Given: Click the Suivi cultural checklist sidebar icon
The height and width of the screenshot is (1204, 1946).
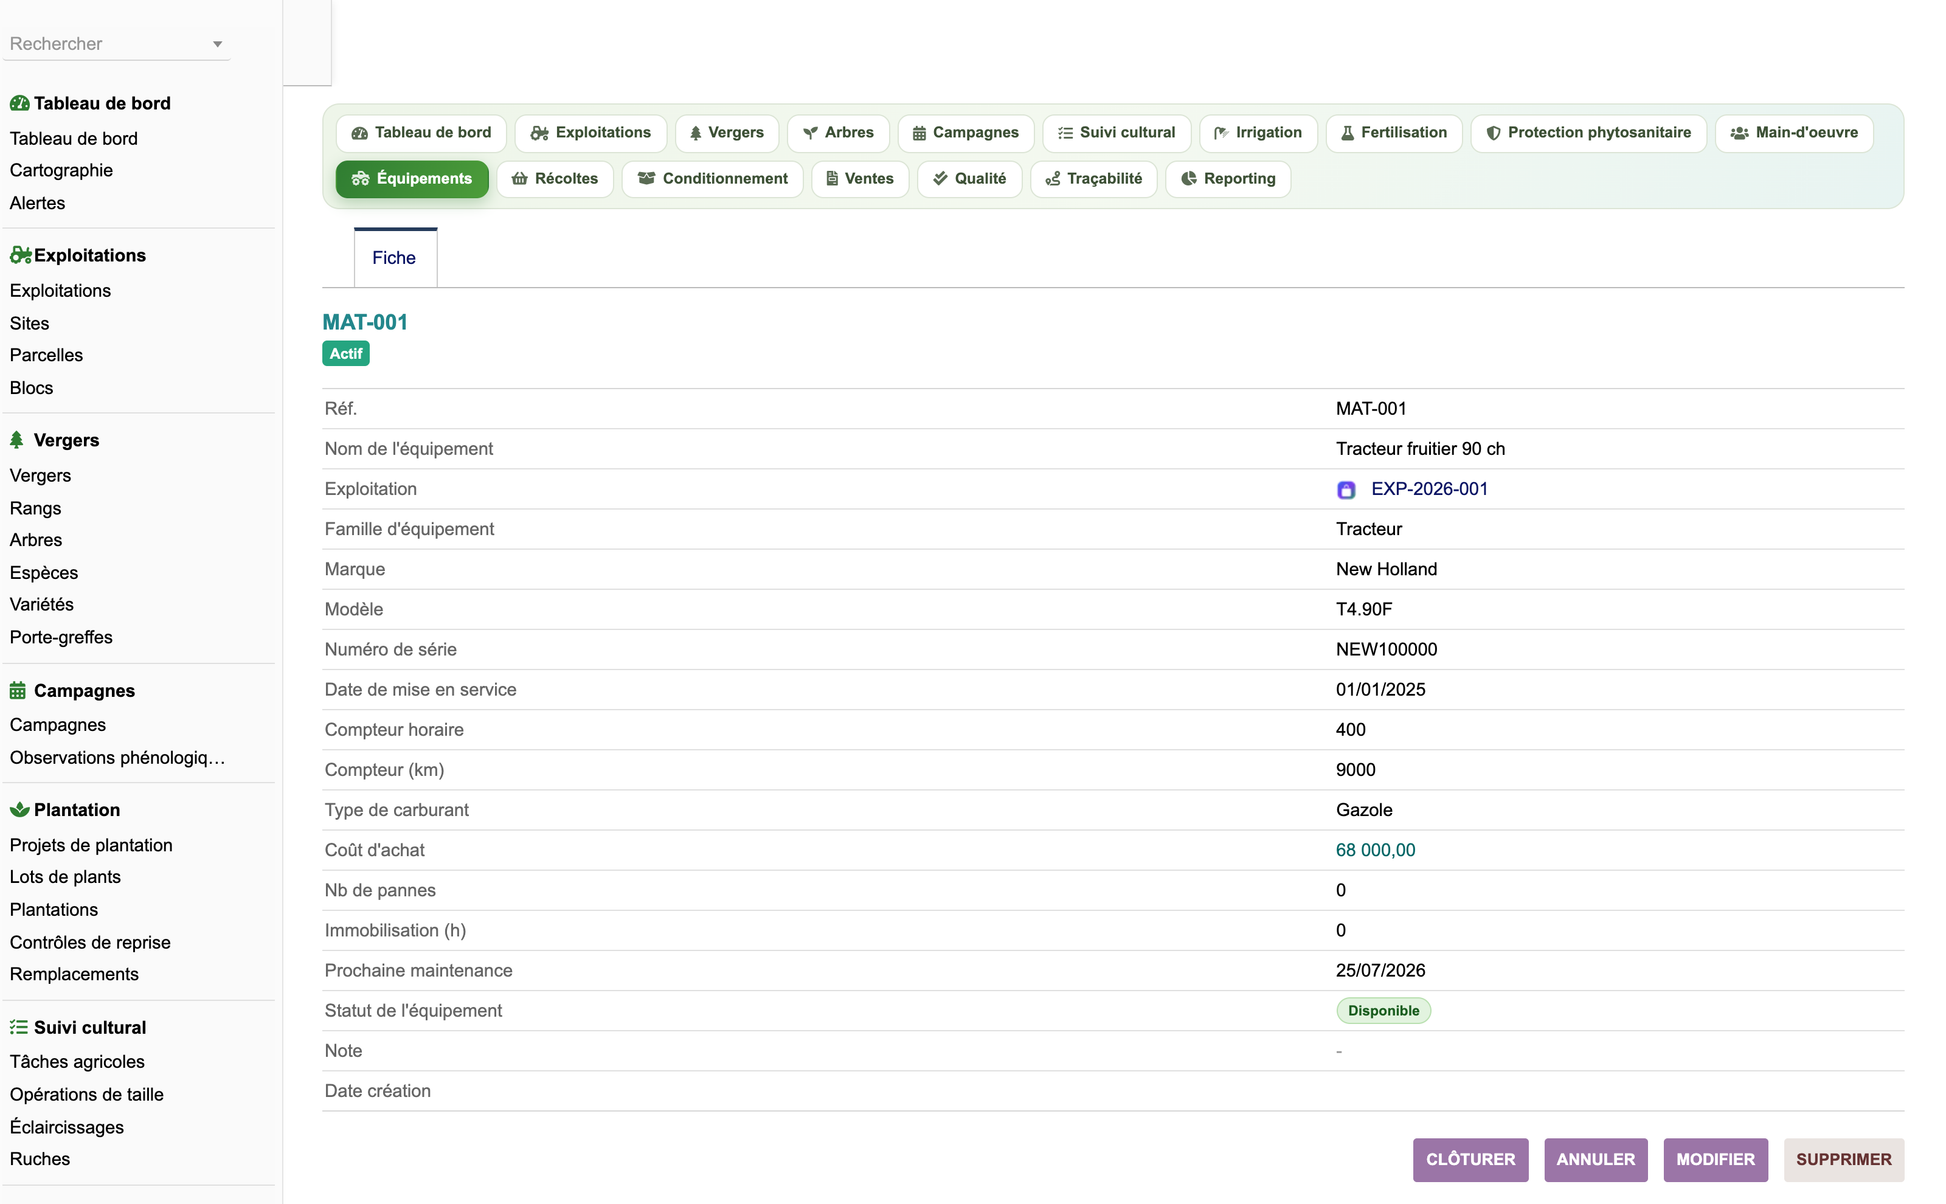Looking at the screenshot, I should (x=19, y=1027).
